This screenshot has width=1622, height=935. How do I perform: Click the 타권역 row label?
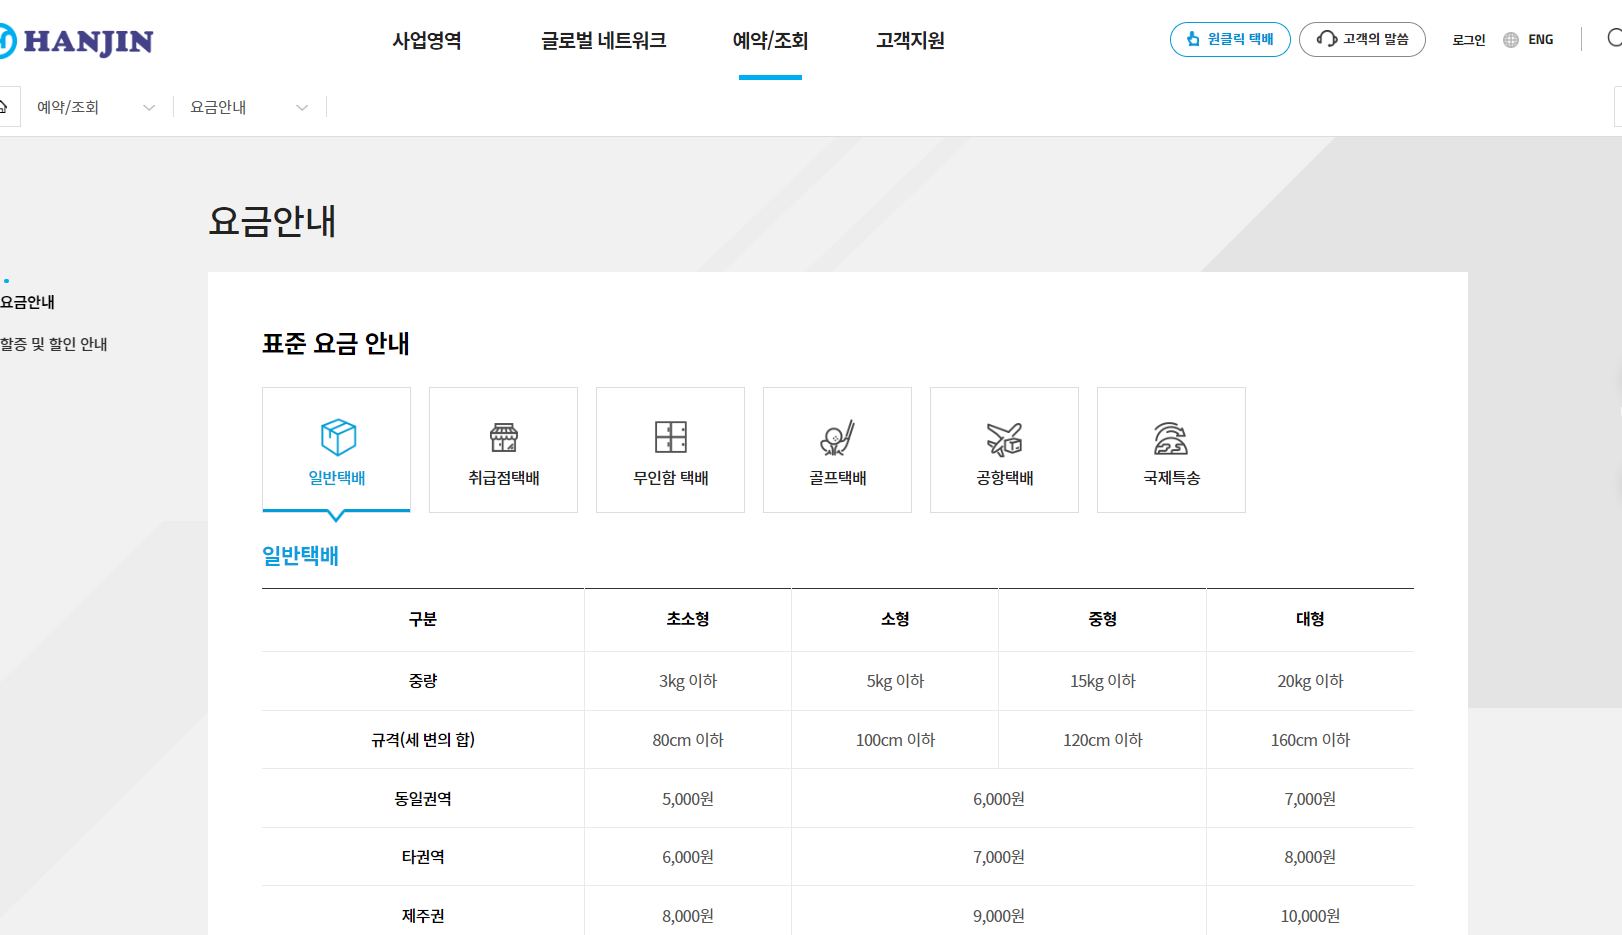pyautogui.click(x=423, y=857)
